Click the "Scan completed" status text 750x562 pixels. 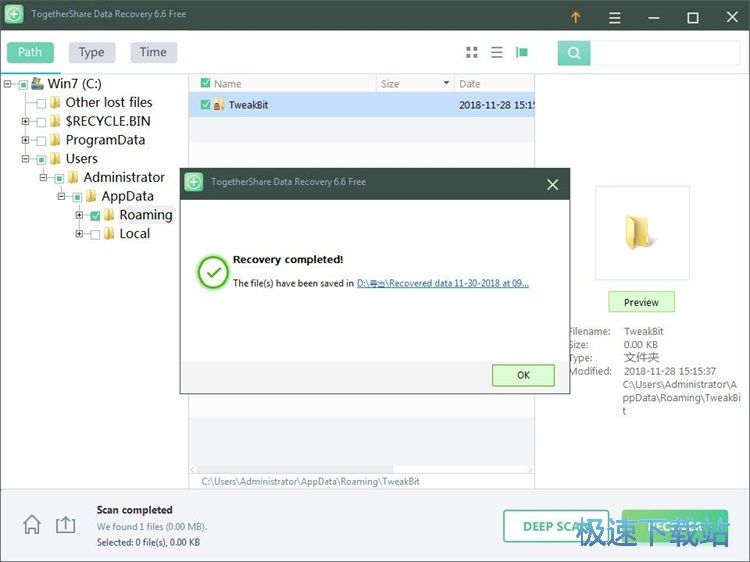[134, 510]
